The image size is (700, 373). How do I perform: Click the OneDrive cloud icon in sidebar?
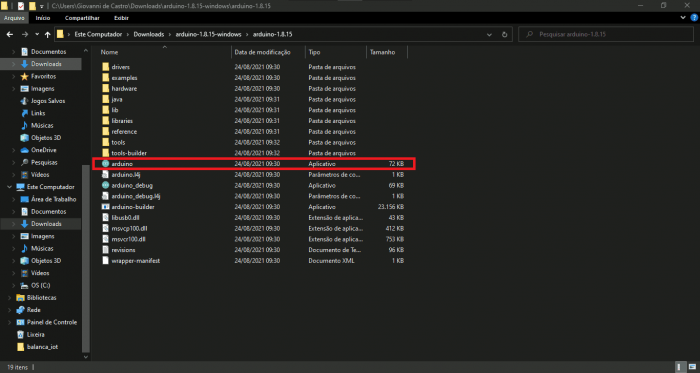(x=25, y=150)
